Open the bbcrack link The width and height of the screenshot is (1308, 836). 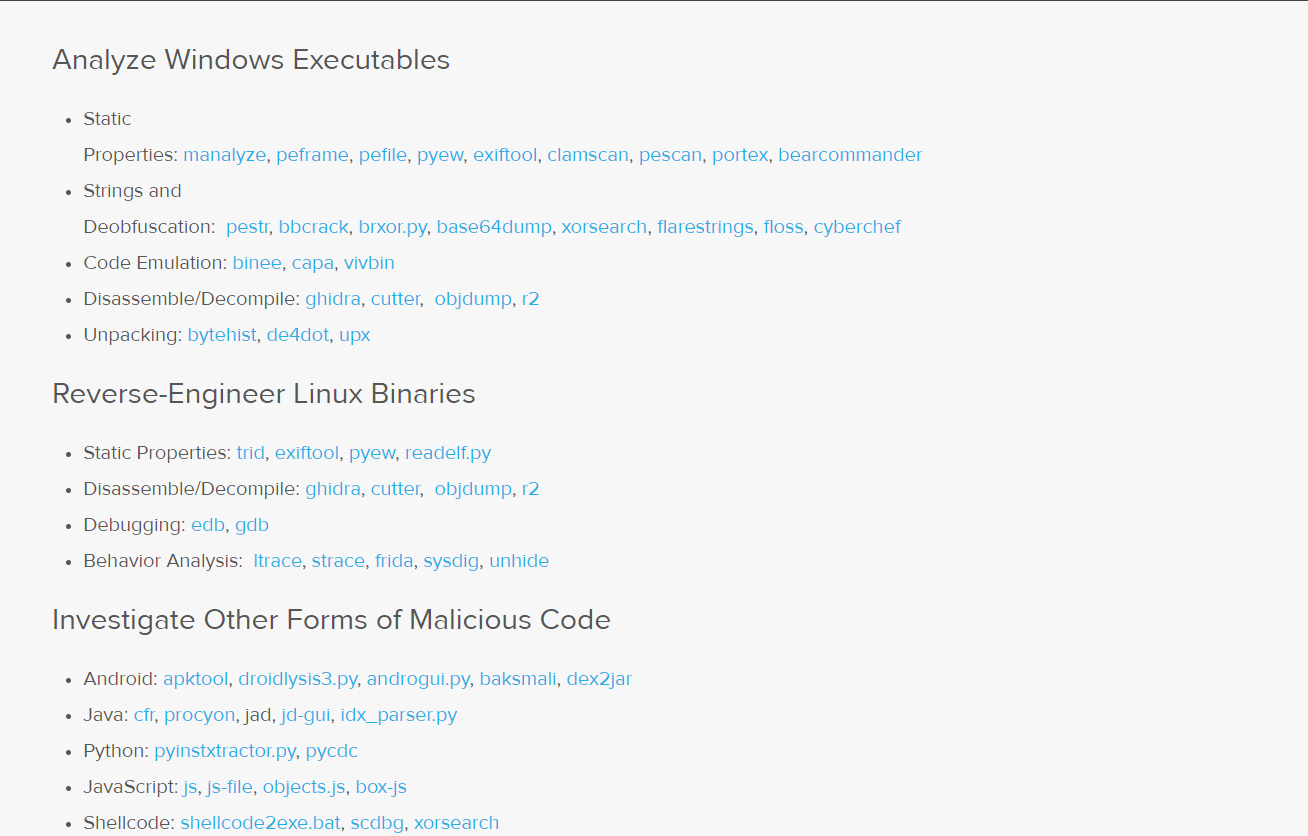[x=314, y=227]
